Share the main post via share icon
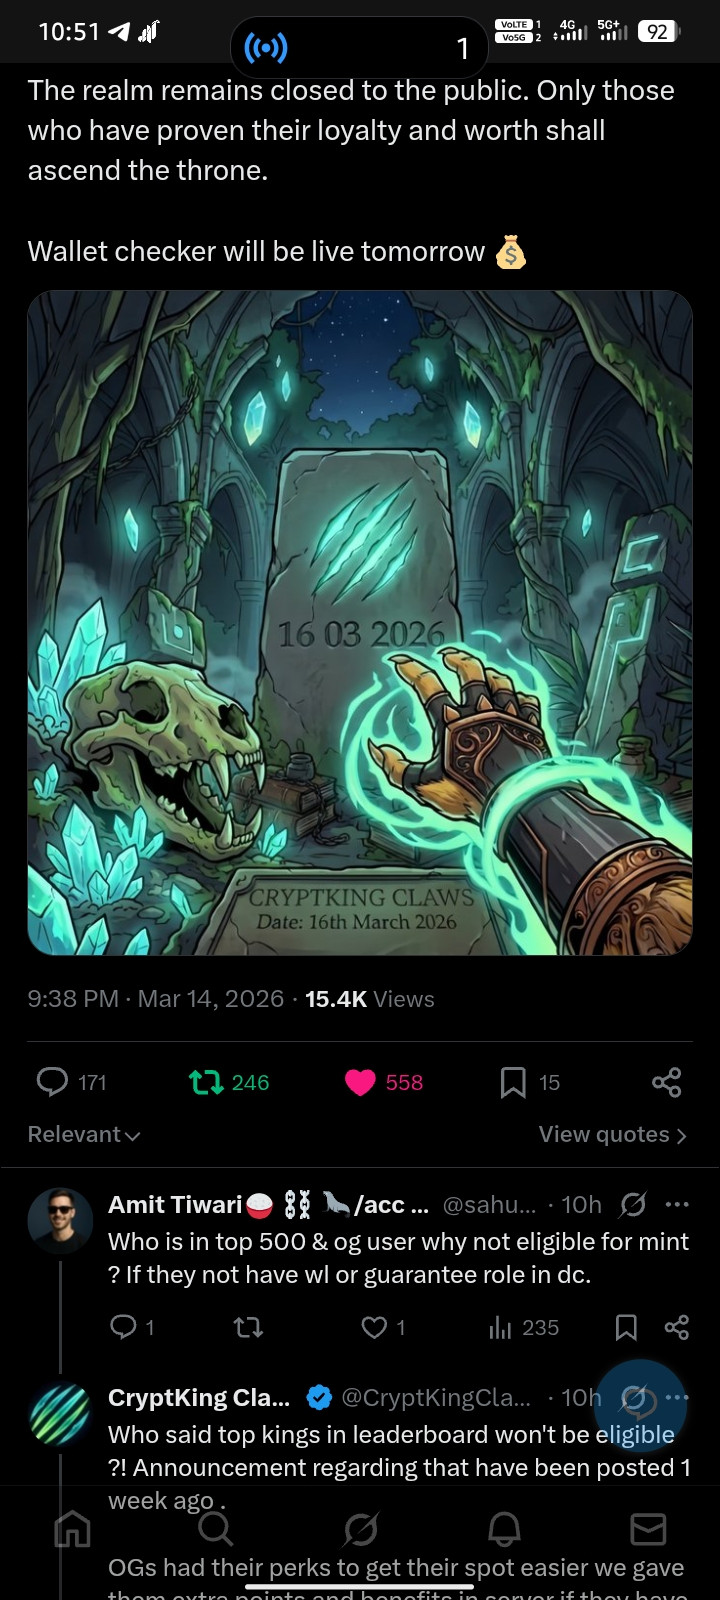 click(667, 1082)
